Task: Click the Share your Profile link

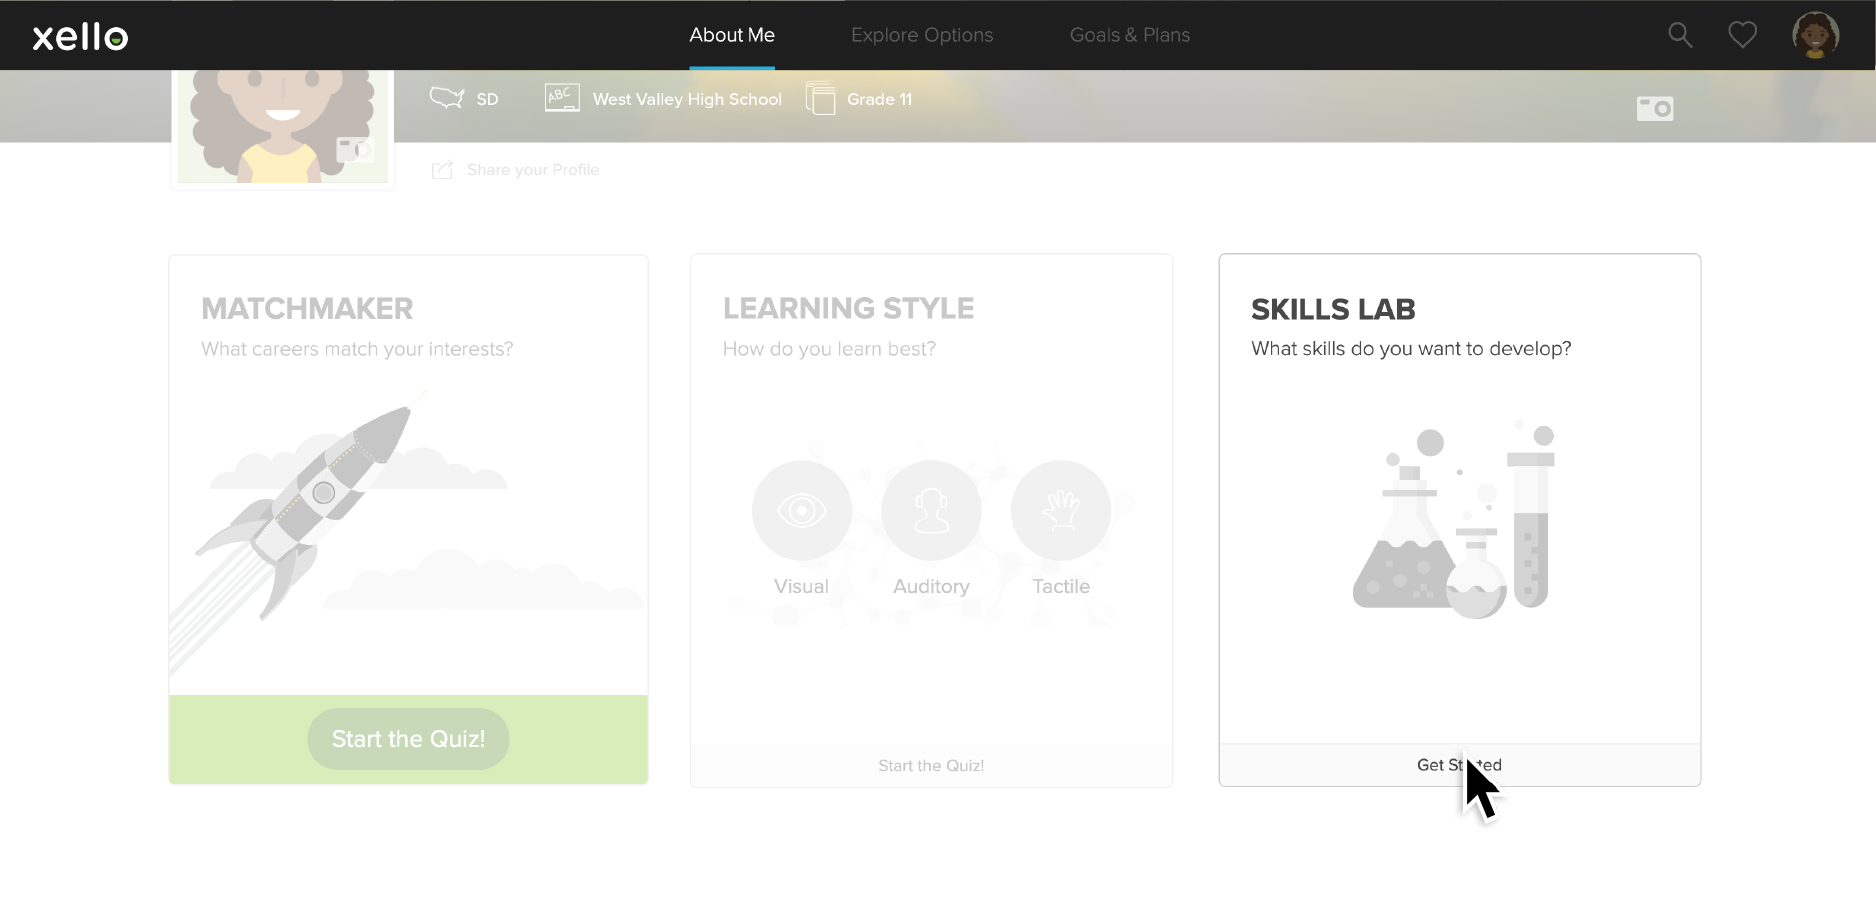Action: click(533, 170)
